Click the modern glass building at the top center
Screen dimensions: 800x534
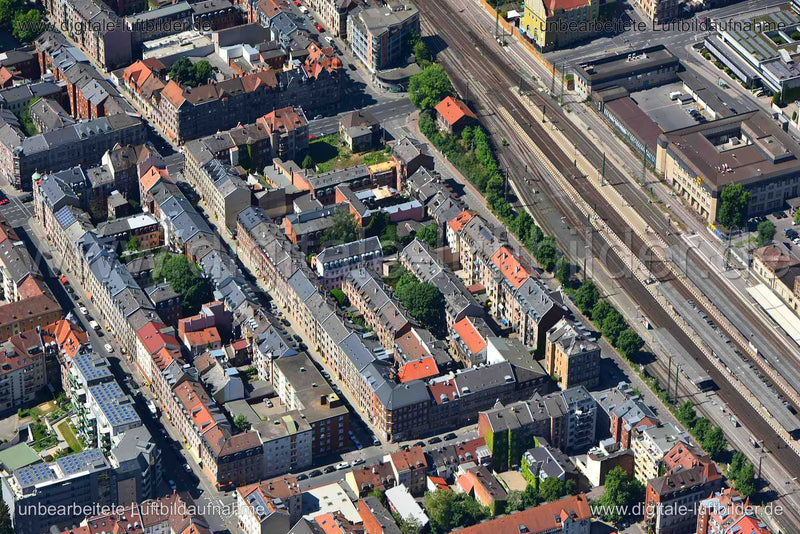pyautogui.click(x=384, y=37)
